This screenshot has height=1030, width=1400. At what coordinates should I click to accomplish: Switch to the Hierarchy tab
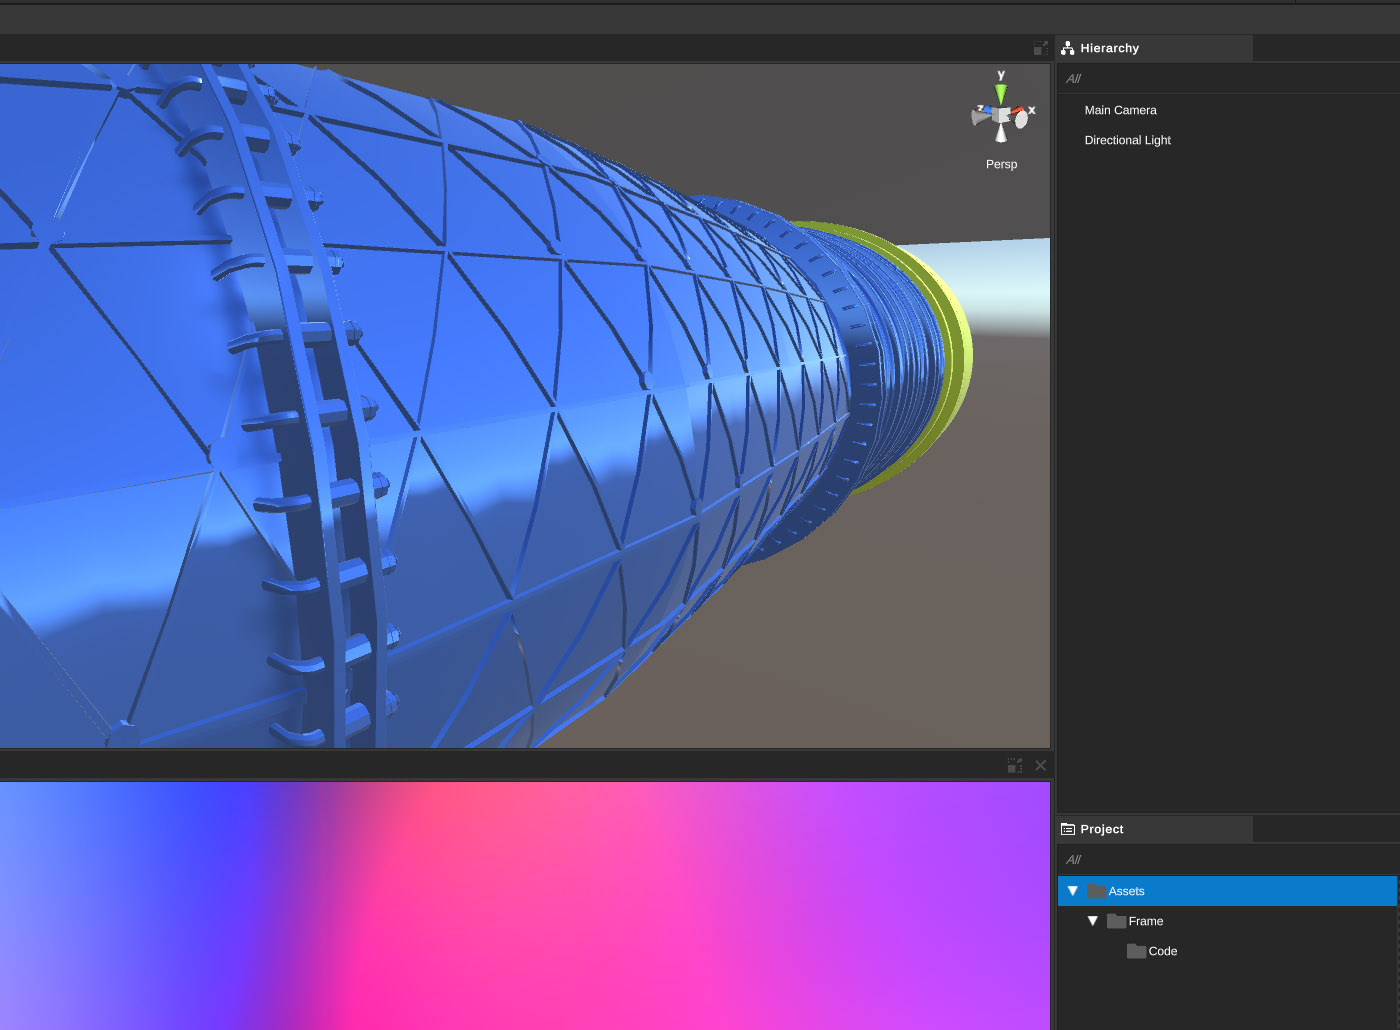coord(1108,48)
